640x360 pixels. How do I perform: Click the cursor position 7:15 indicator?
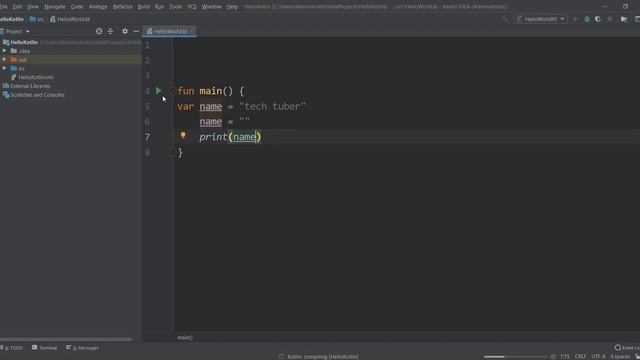[564, 356]
